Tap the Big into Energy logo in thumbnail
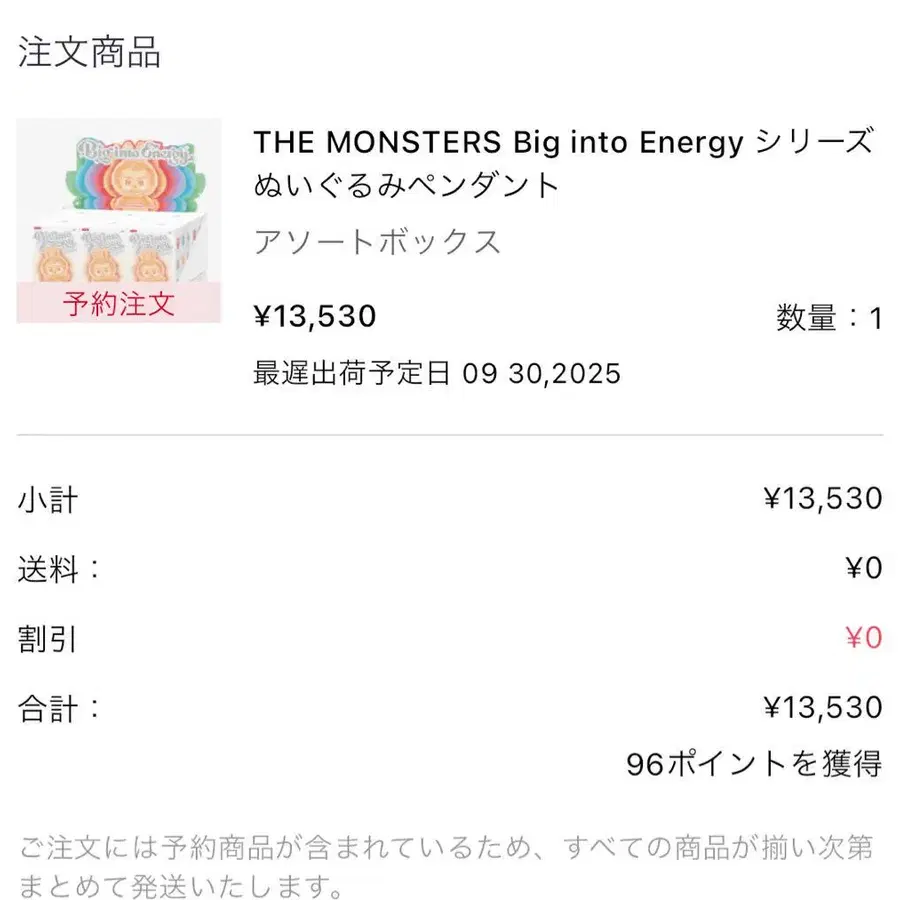The width and height of the screenshot is (900, 900). [135, 150]
